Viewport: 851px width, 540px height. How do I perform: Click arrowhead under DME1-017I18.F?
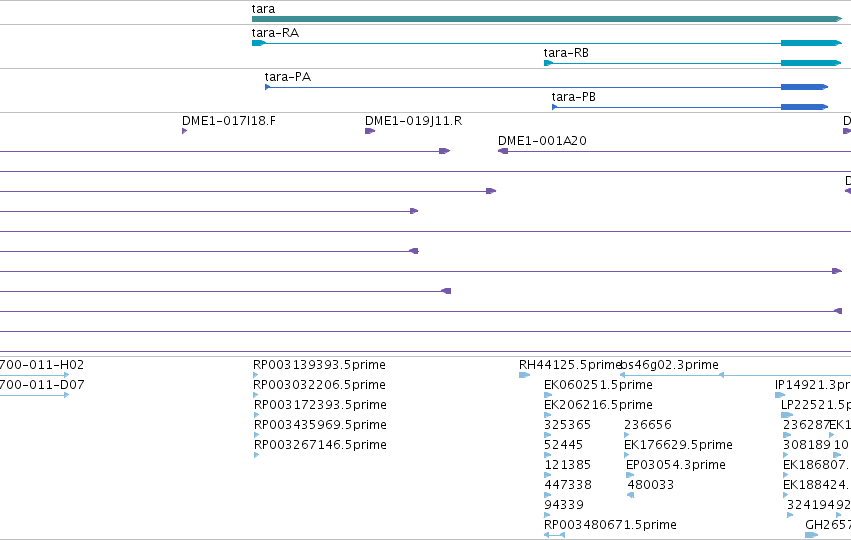tap(185, 131)
